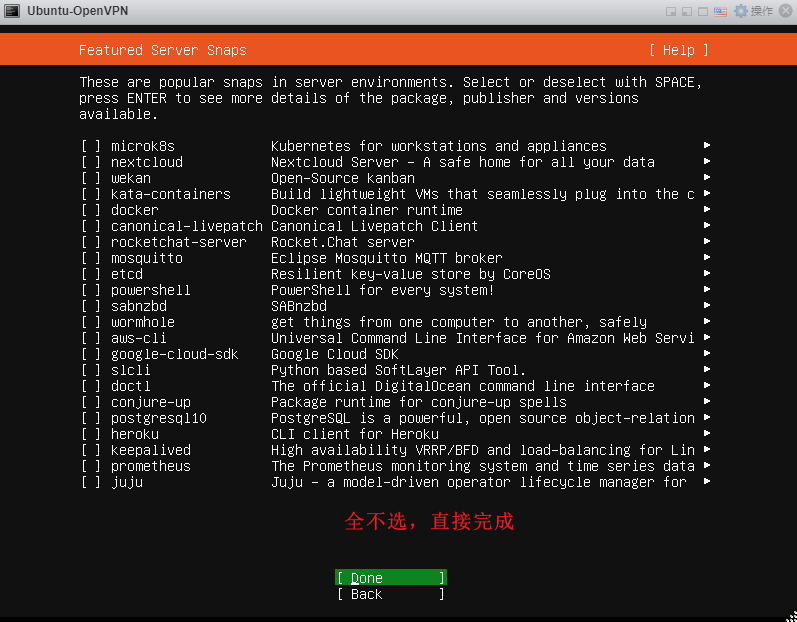Click the 'Ubuntu-OpenVPN' window title text

[78, 11]
